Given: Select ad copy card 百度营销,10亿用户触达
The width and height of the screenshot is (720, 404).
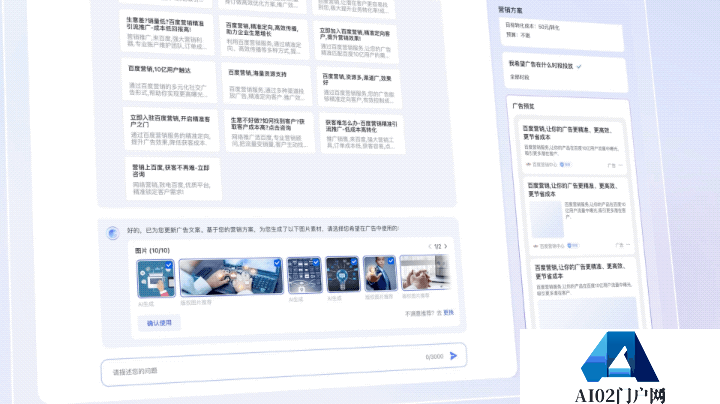Looking at the screenshot, I should pos(168,81).
